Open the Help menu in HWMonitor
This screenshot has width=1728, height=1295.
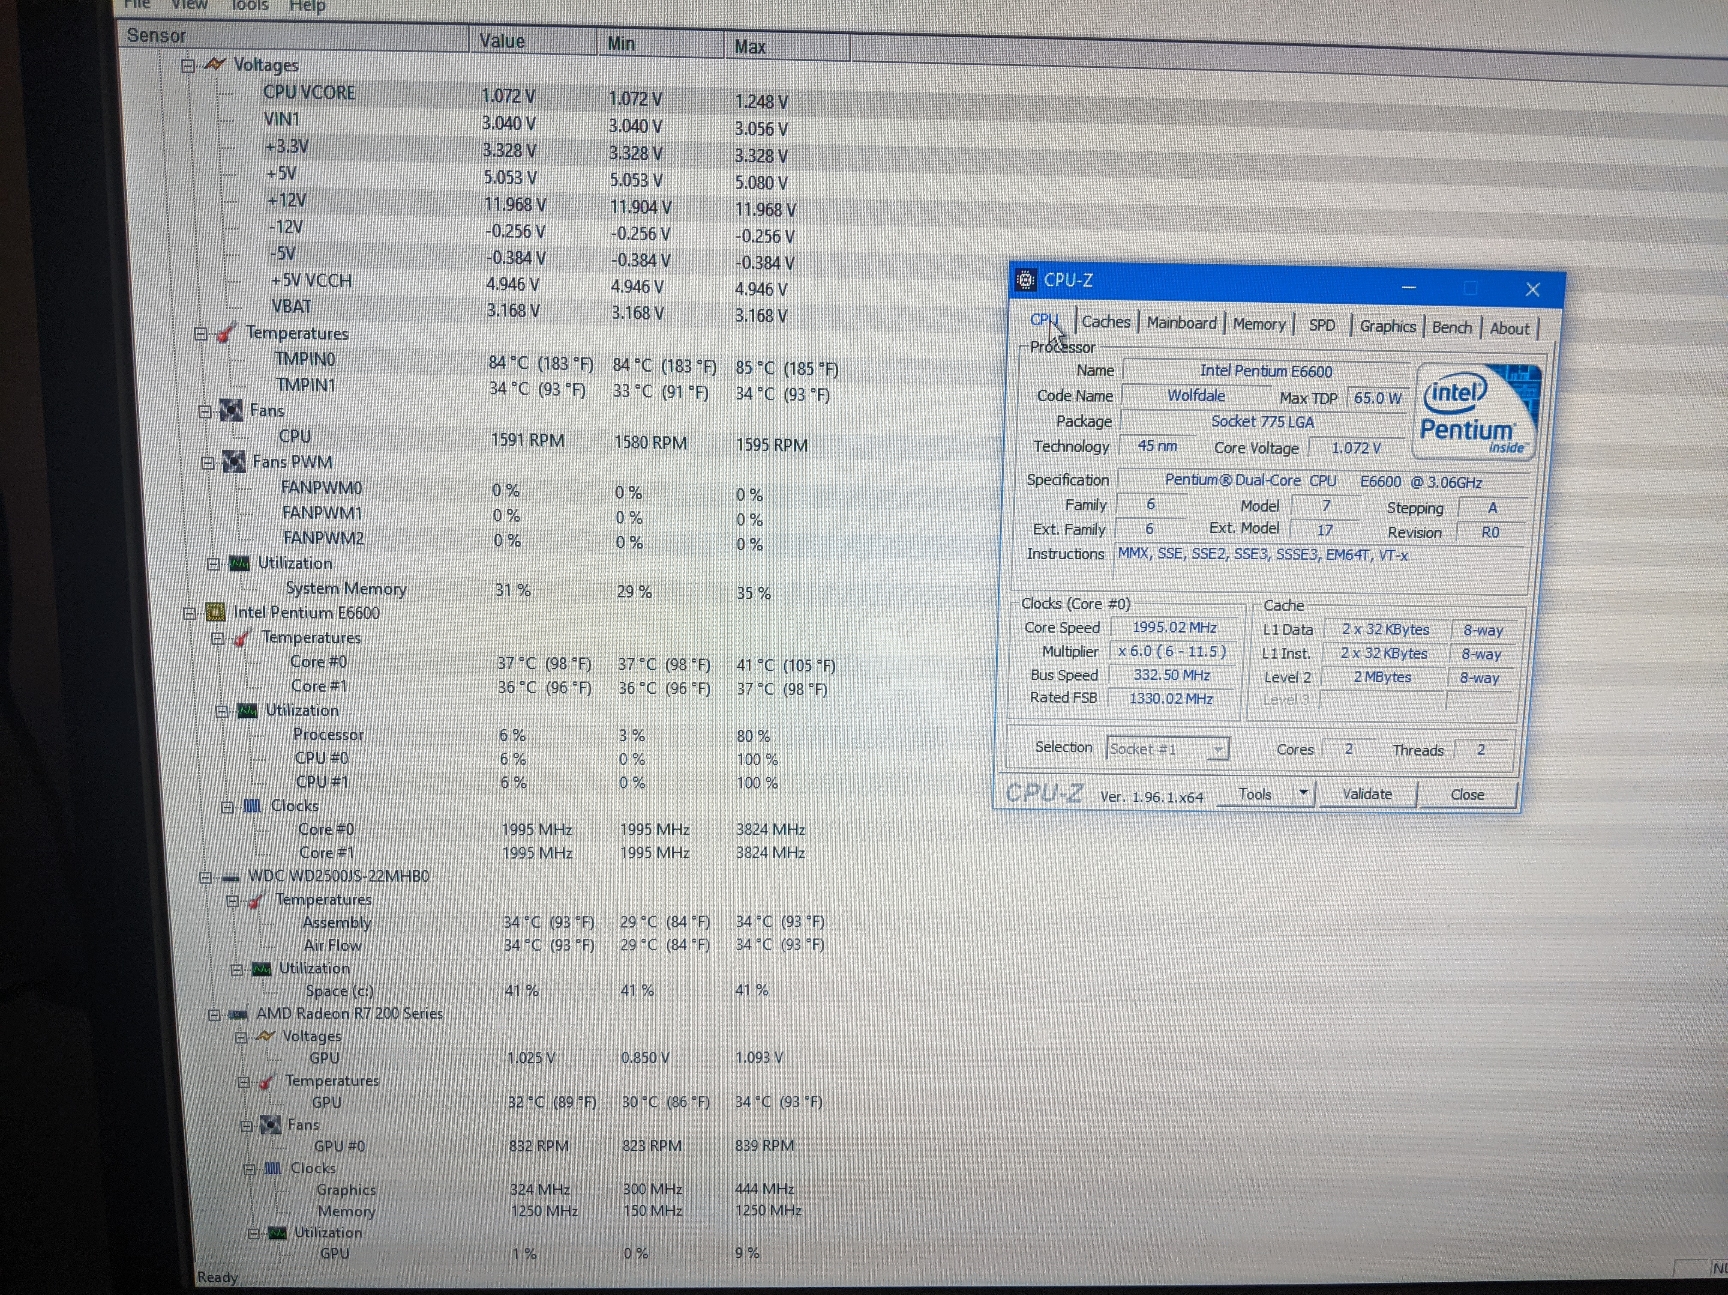point(307,6)
